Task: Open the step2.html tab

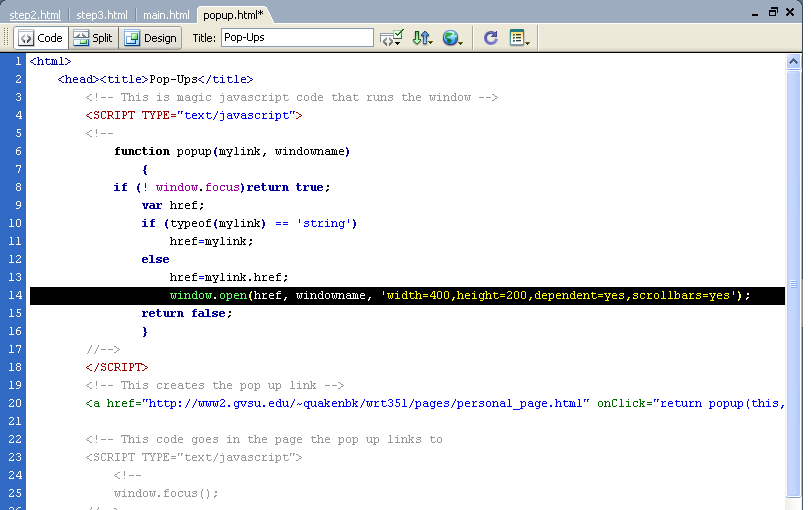Action: [35, 15]
